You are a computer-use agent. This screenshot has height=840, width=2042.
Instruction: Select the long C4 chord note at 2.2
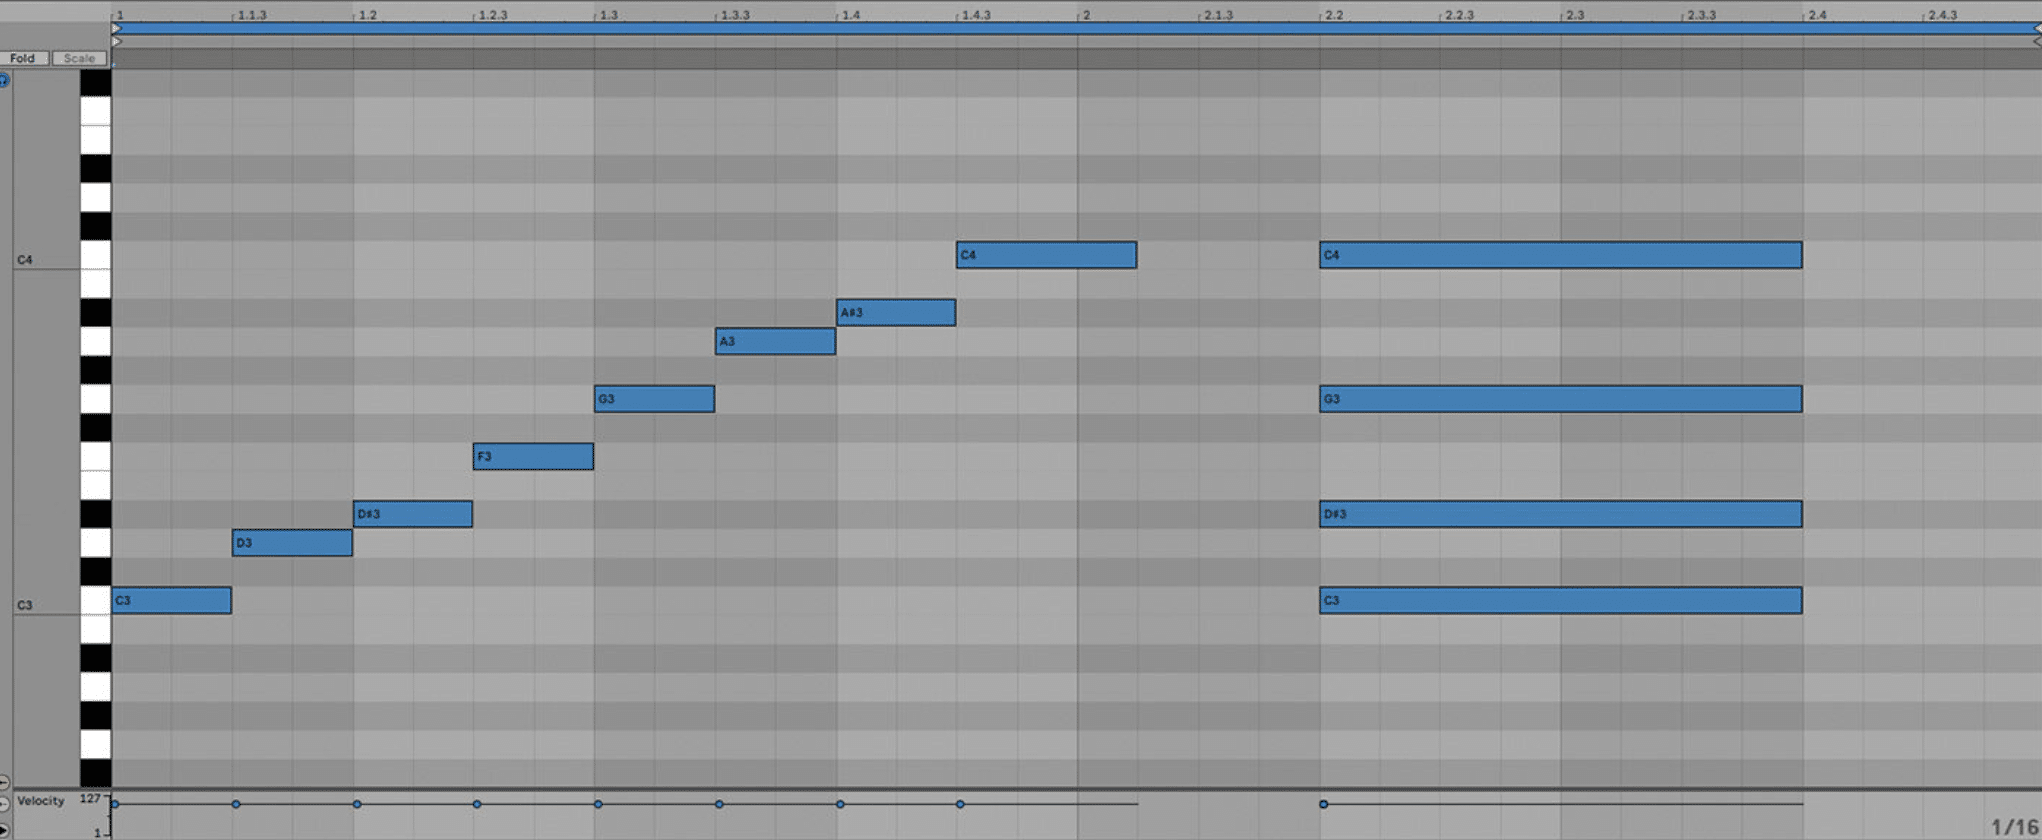click(x=1561, y=255)
